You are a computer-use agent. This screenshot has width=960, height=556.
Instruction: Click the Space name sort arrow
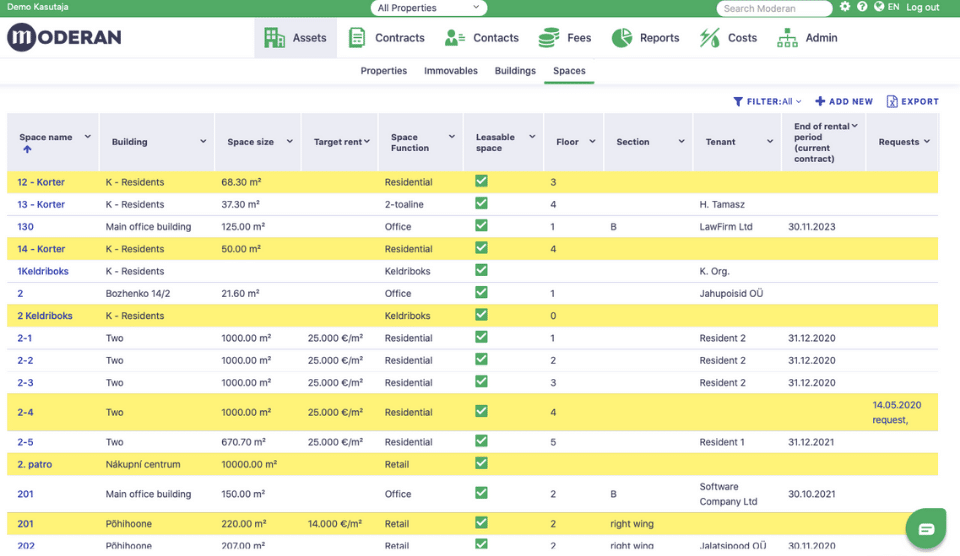click(x=27, y=149)
